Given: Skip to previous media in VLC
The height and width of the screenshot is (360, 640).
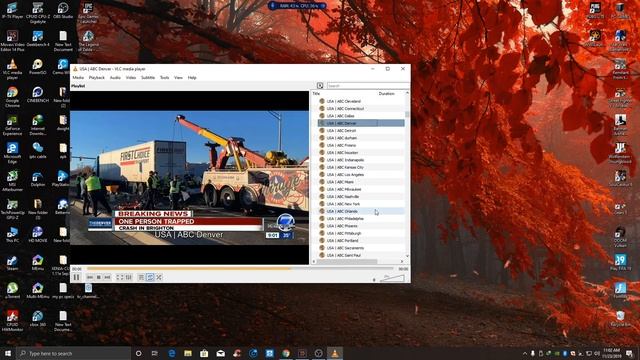Looking at the screenshot, I should pyautogui.click(x=90, y=278).
